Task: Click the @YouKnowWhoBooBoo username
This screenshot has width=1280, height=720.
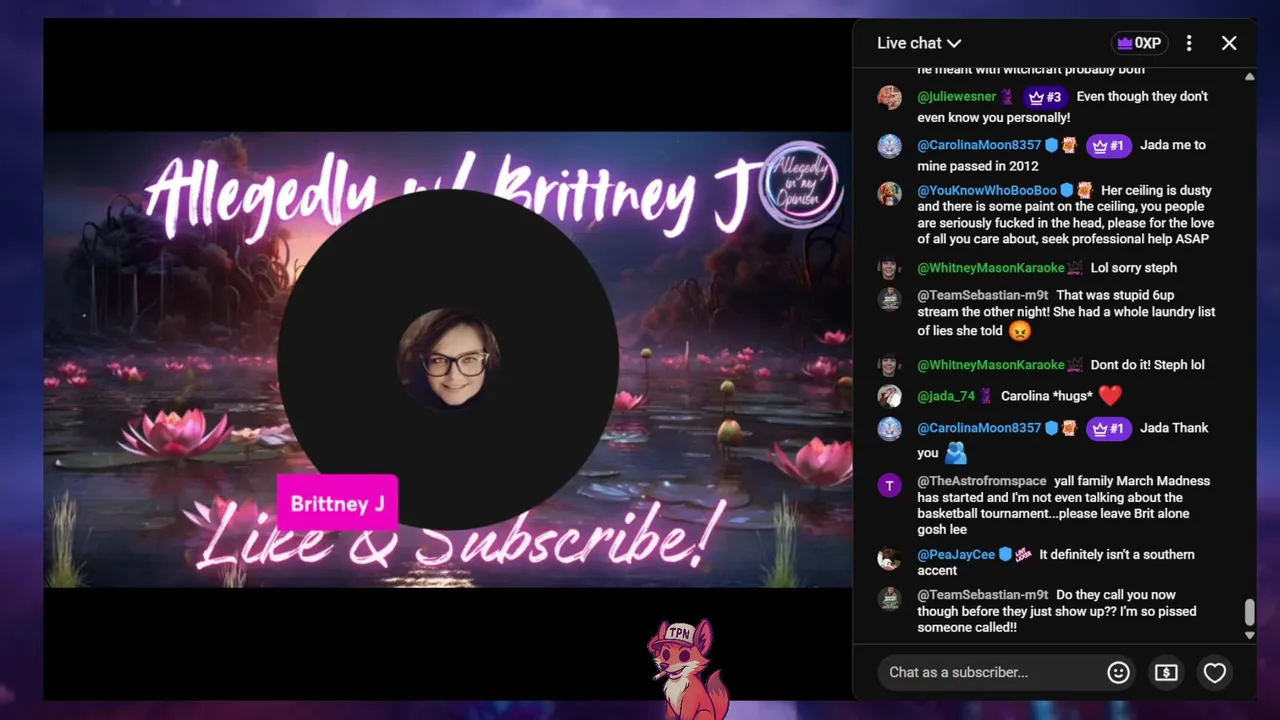Action: tap(987, 190)
